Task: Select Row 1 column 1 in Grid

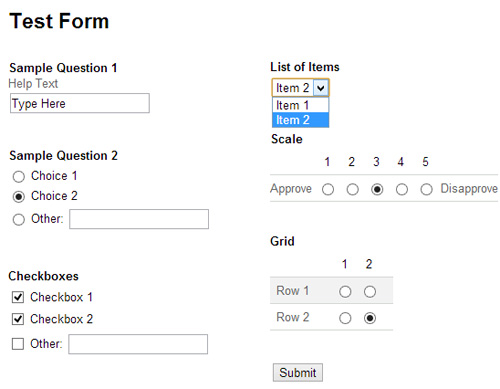Action: [345, 292]
